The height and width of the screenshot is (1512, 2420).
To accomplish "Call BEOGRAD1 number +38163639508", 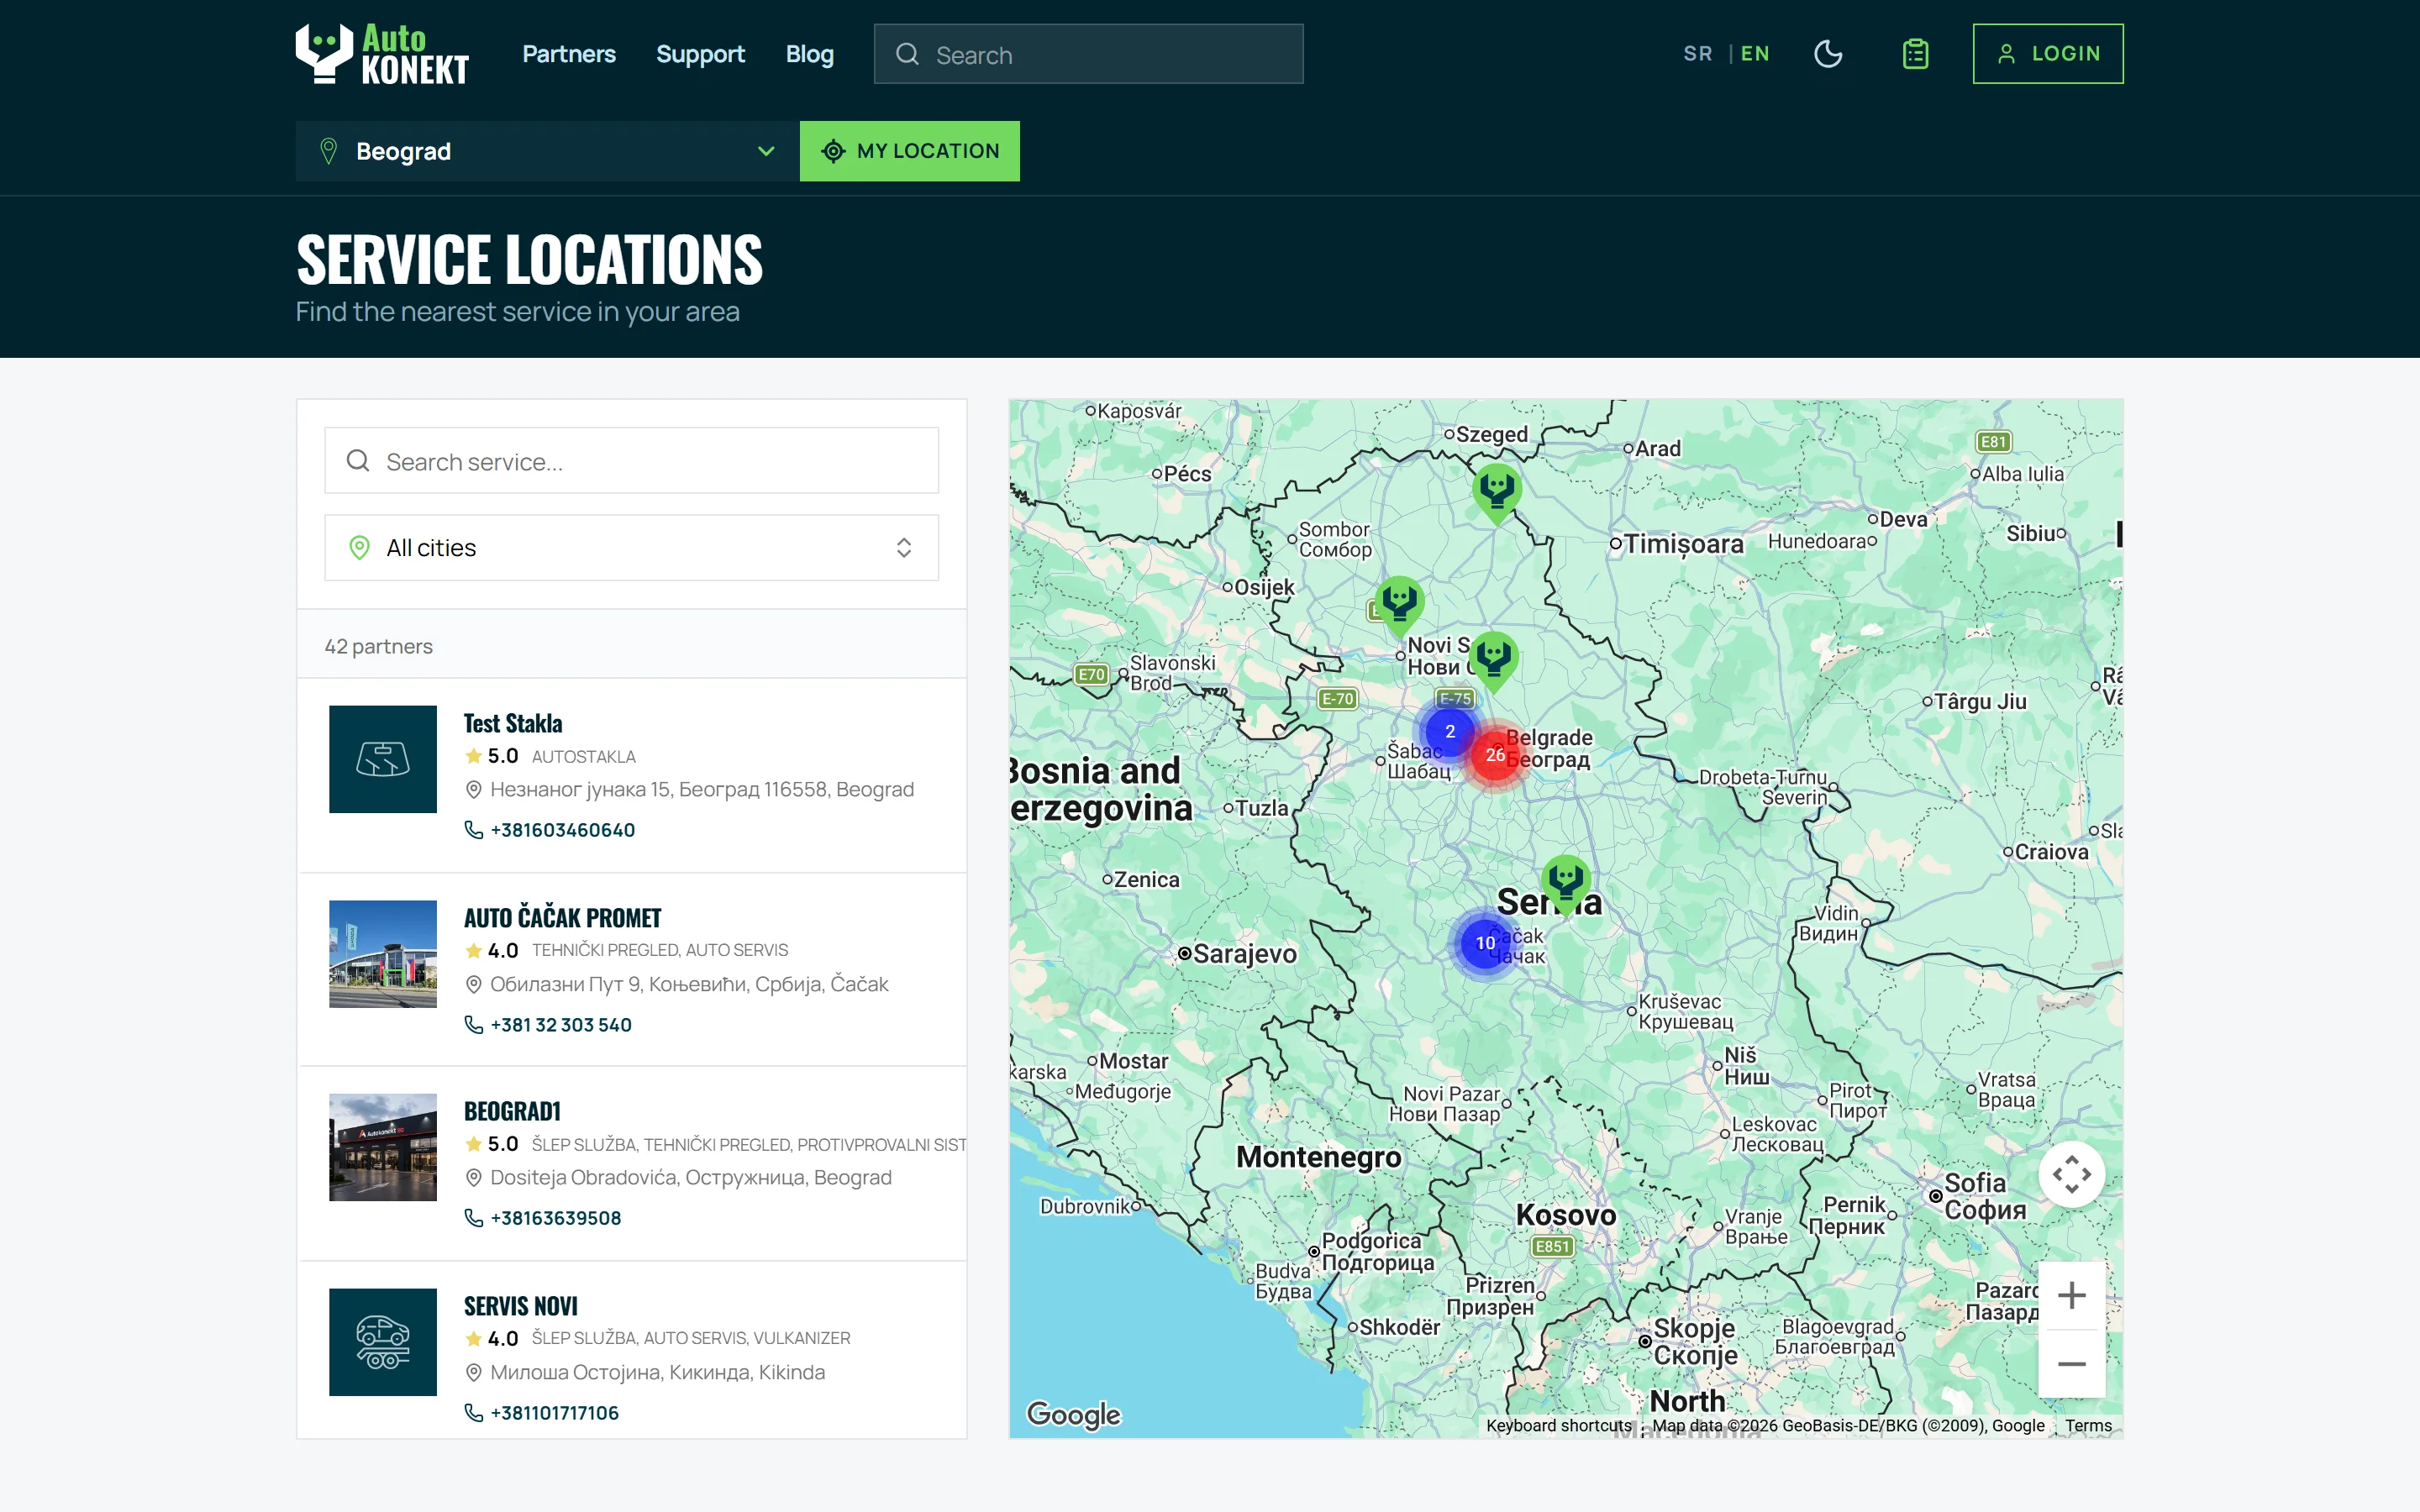I will pyautogui.click(x=555, y=1218).
